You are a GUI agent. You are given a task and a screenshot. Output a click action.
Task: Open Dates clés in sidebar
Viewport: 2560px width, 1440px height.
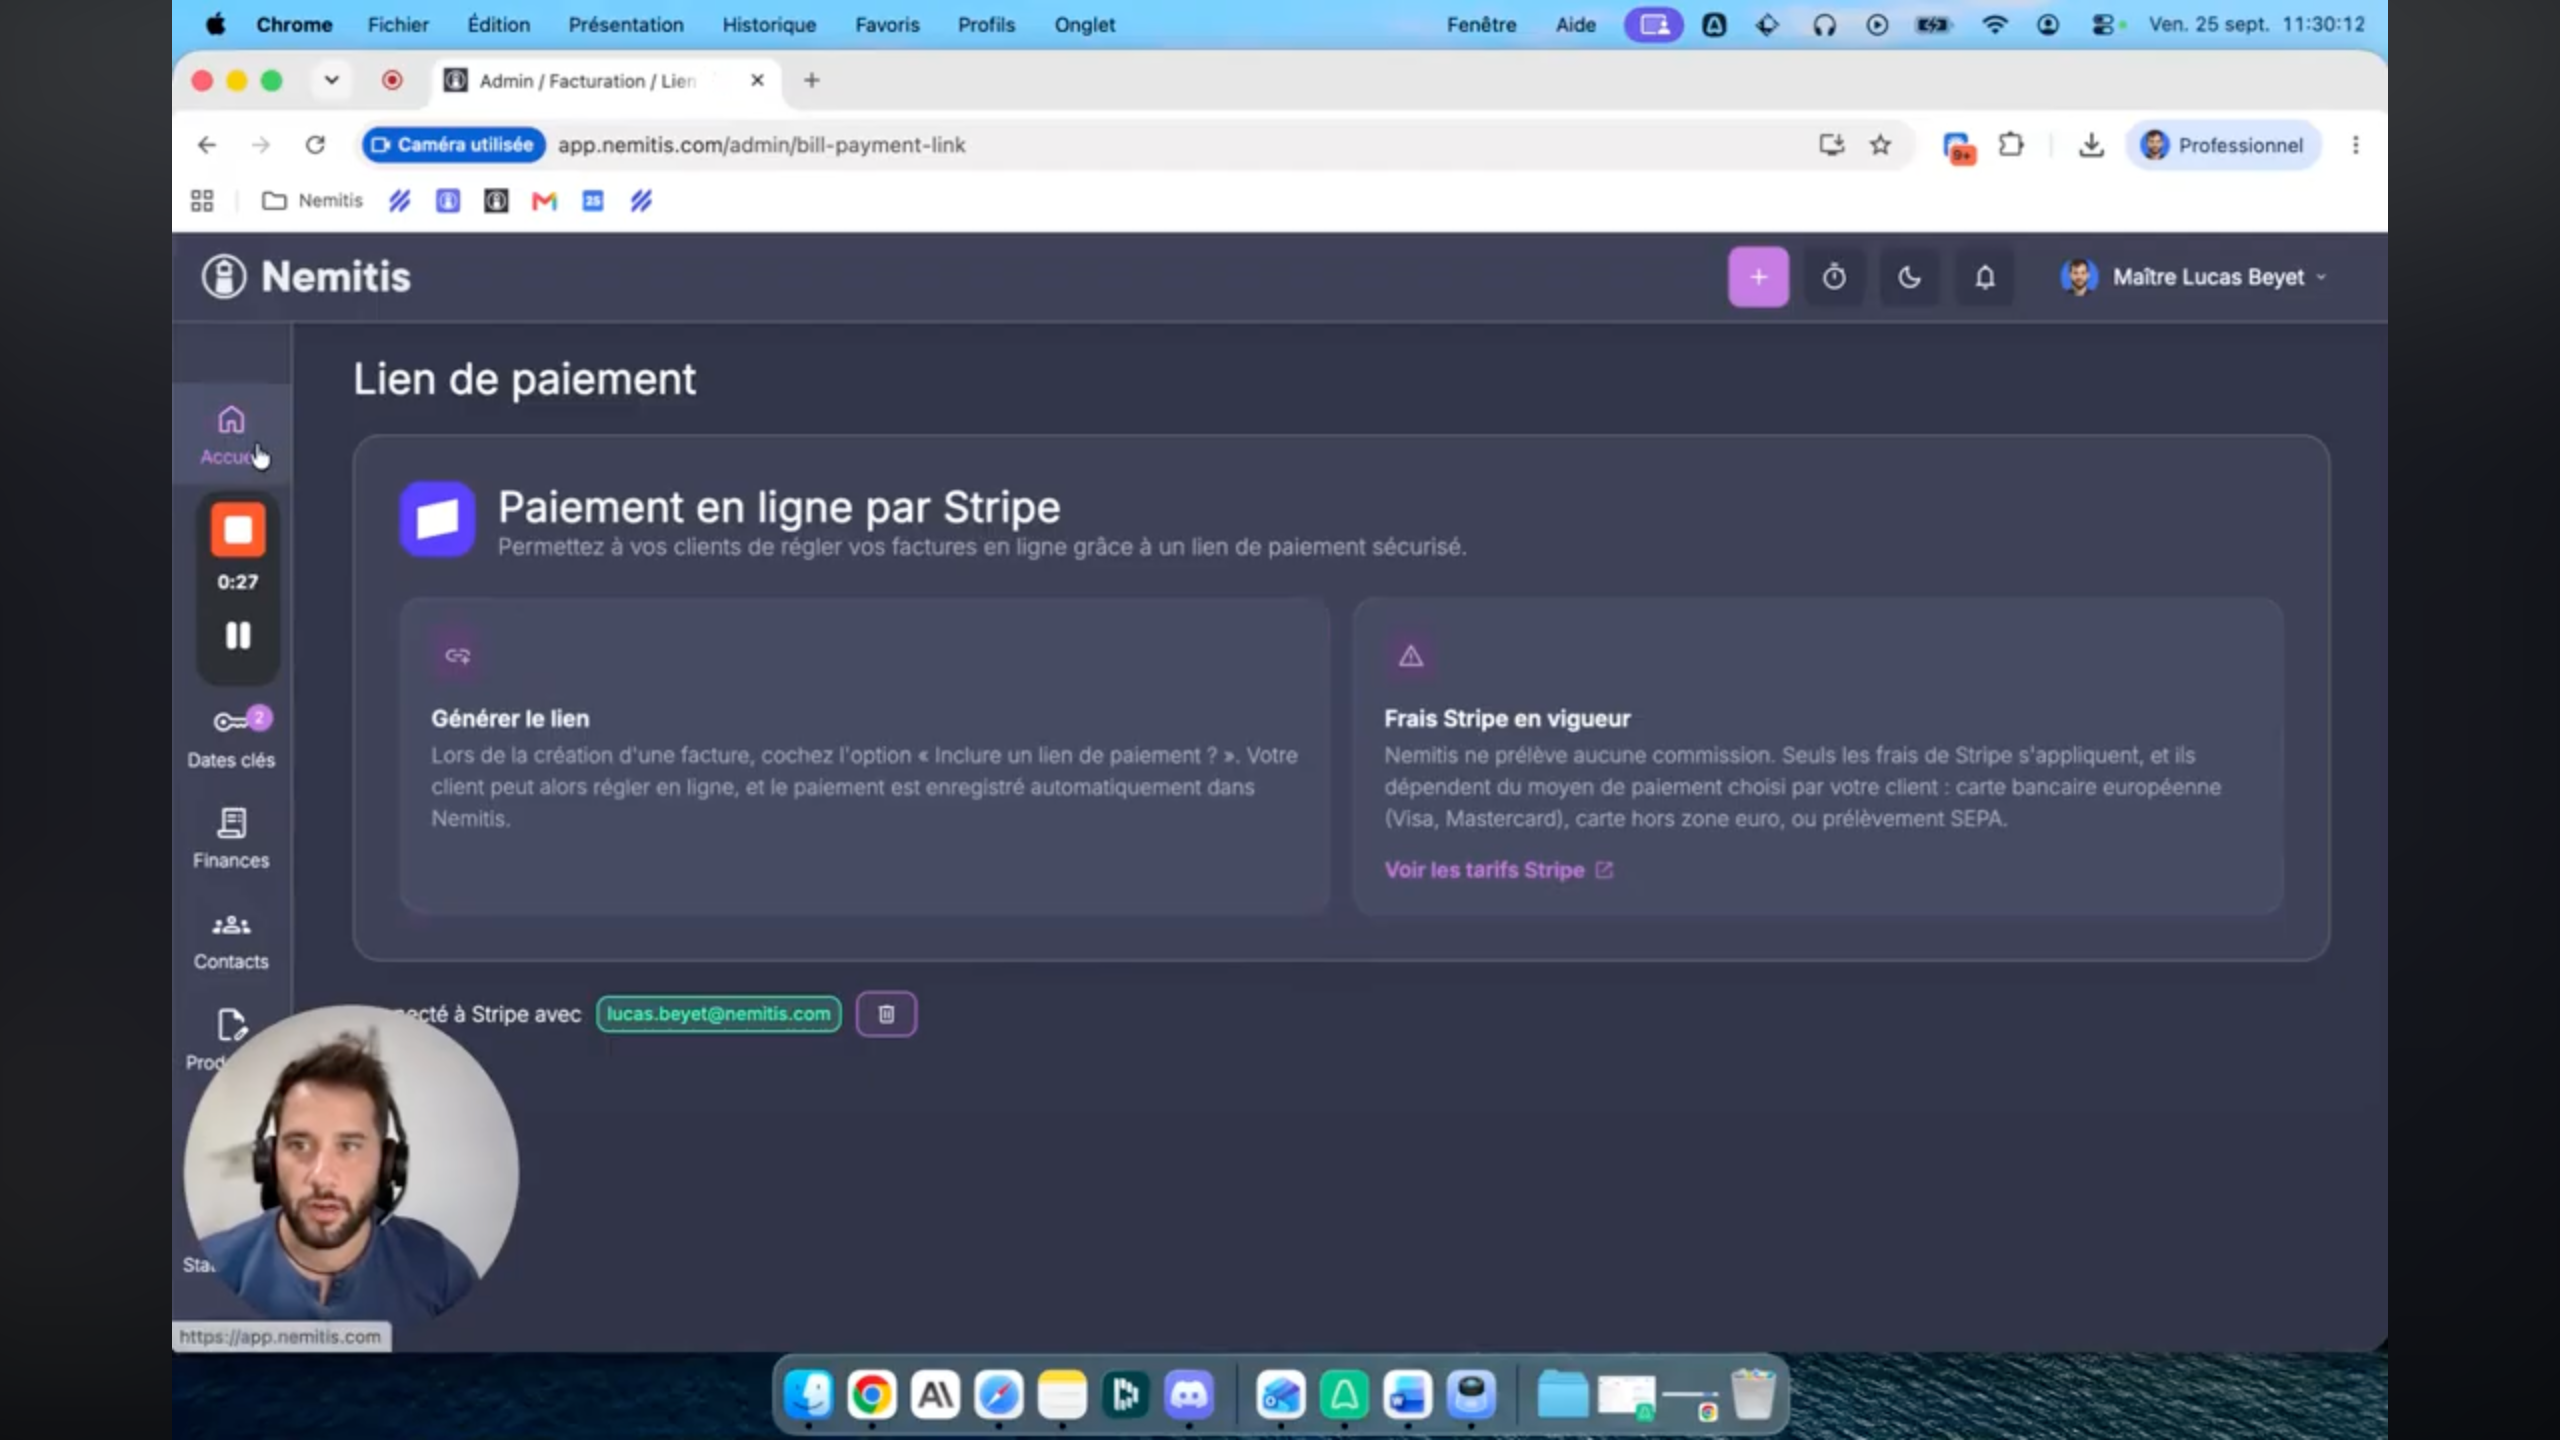(231, 738)
